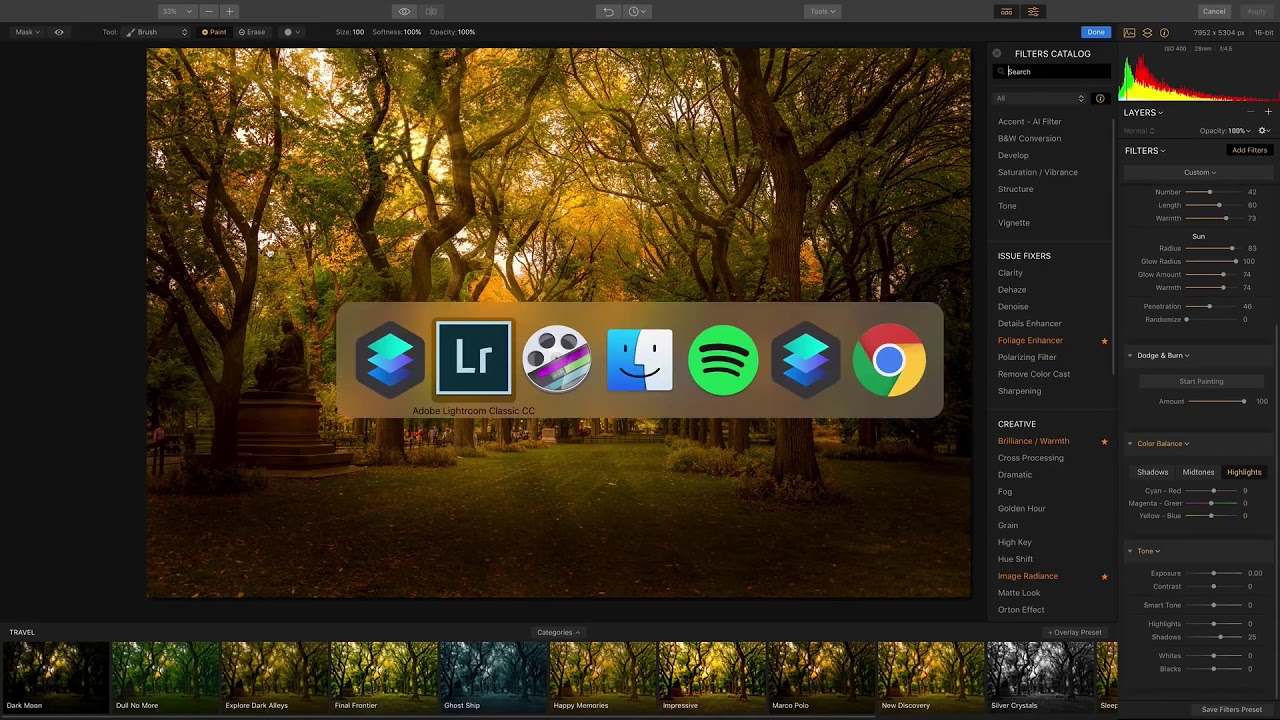Choose Golden Hour from the filters catalog
Screen dimensions: 1280x720
point(1021,508)
